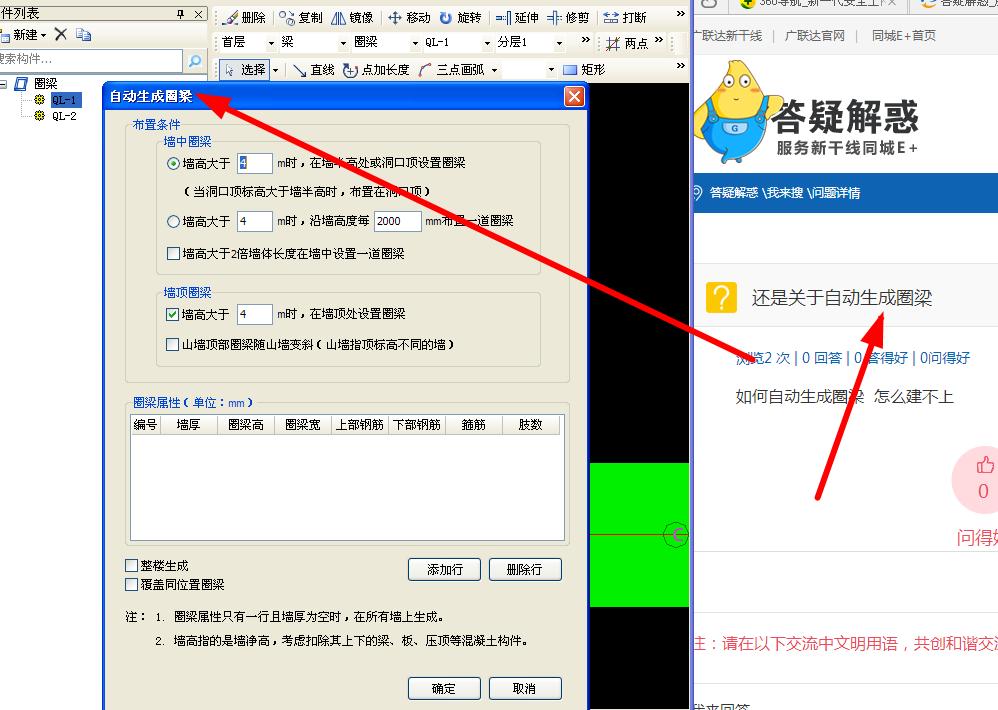Expand the top toolbar overflow chevron after 打断
Screen dimensions: 998x710
click(680, 14)
